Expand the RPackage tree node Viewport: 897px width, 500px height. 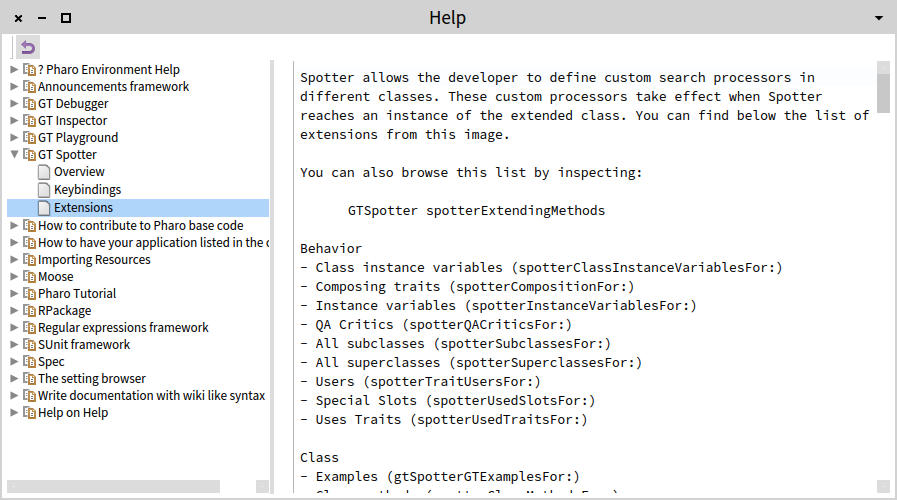[x=14, y=311]
